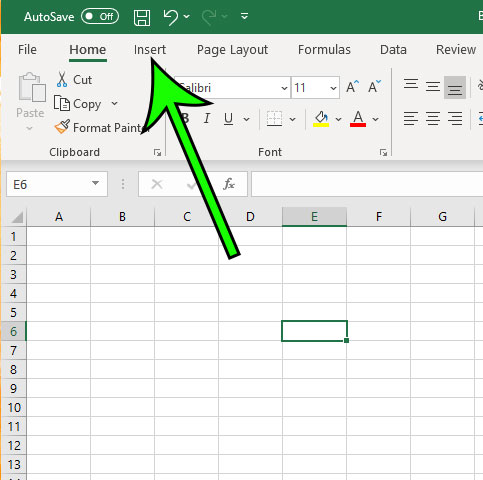This screenshot has width=483, height=480.
Task: Click the Cancel X in formula bar
Action: 157,184
